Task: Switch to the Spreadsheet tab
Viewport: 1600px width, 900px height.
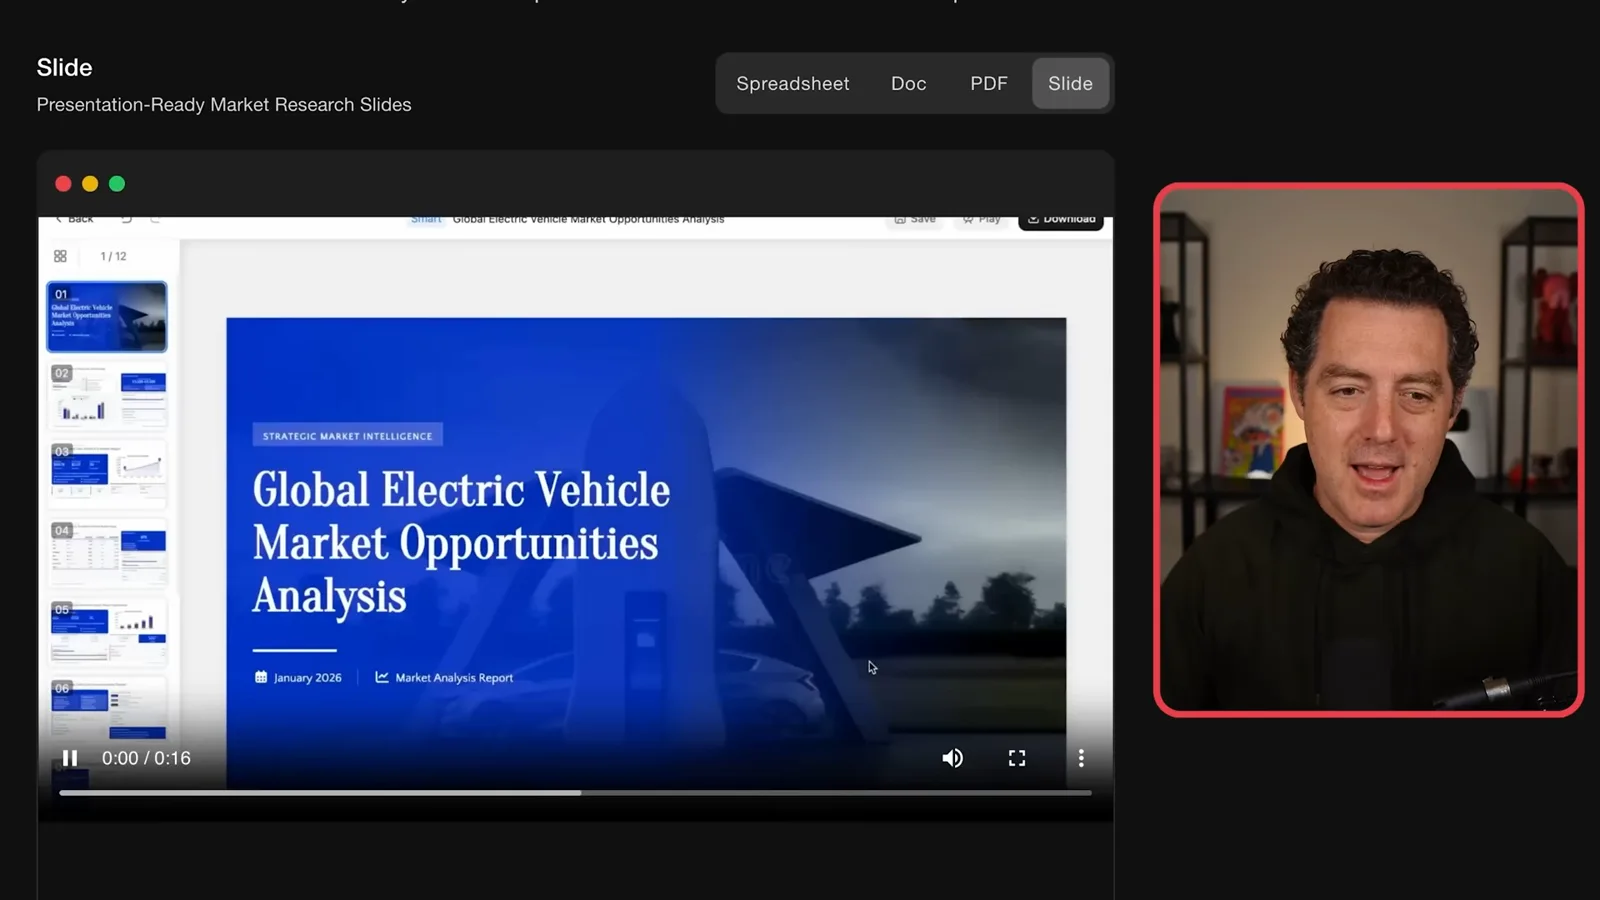Action: point(793,84)
